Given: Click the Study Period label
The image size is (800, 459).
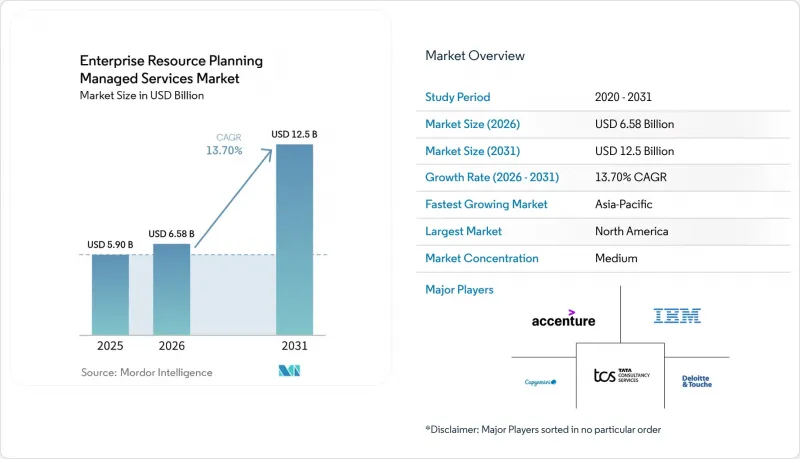Looking at the screenshot, I should click(x=458, y=97).
